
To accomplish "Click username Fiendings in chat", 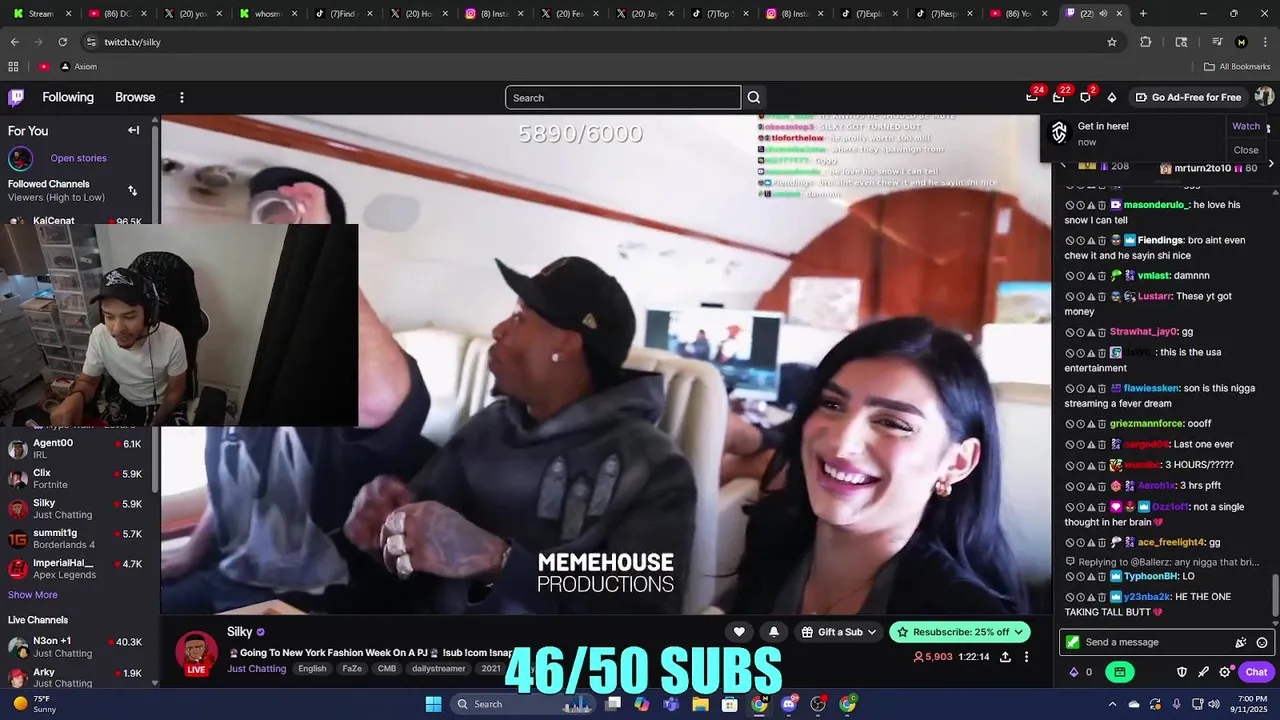I will [1160, 241].
